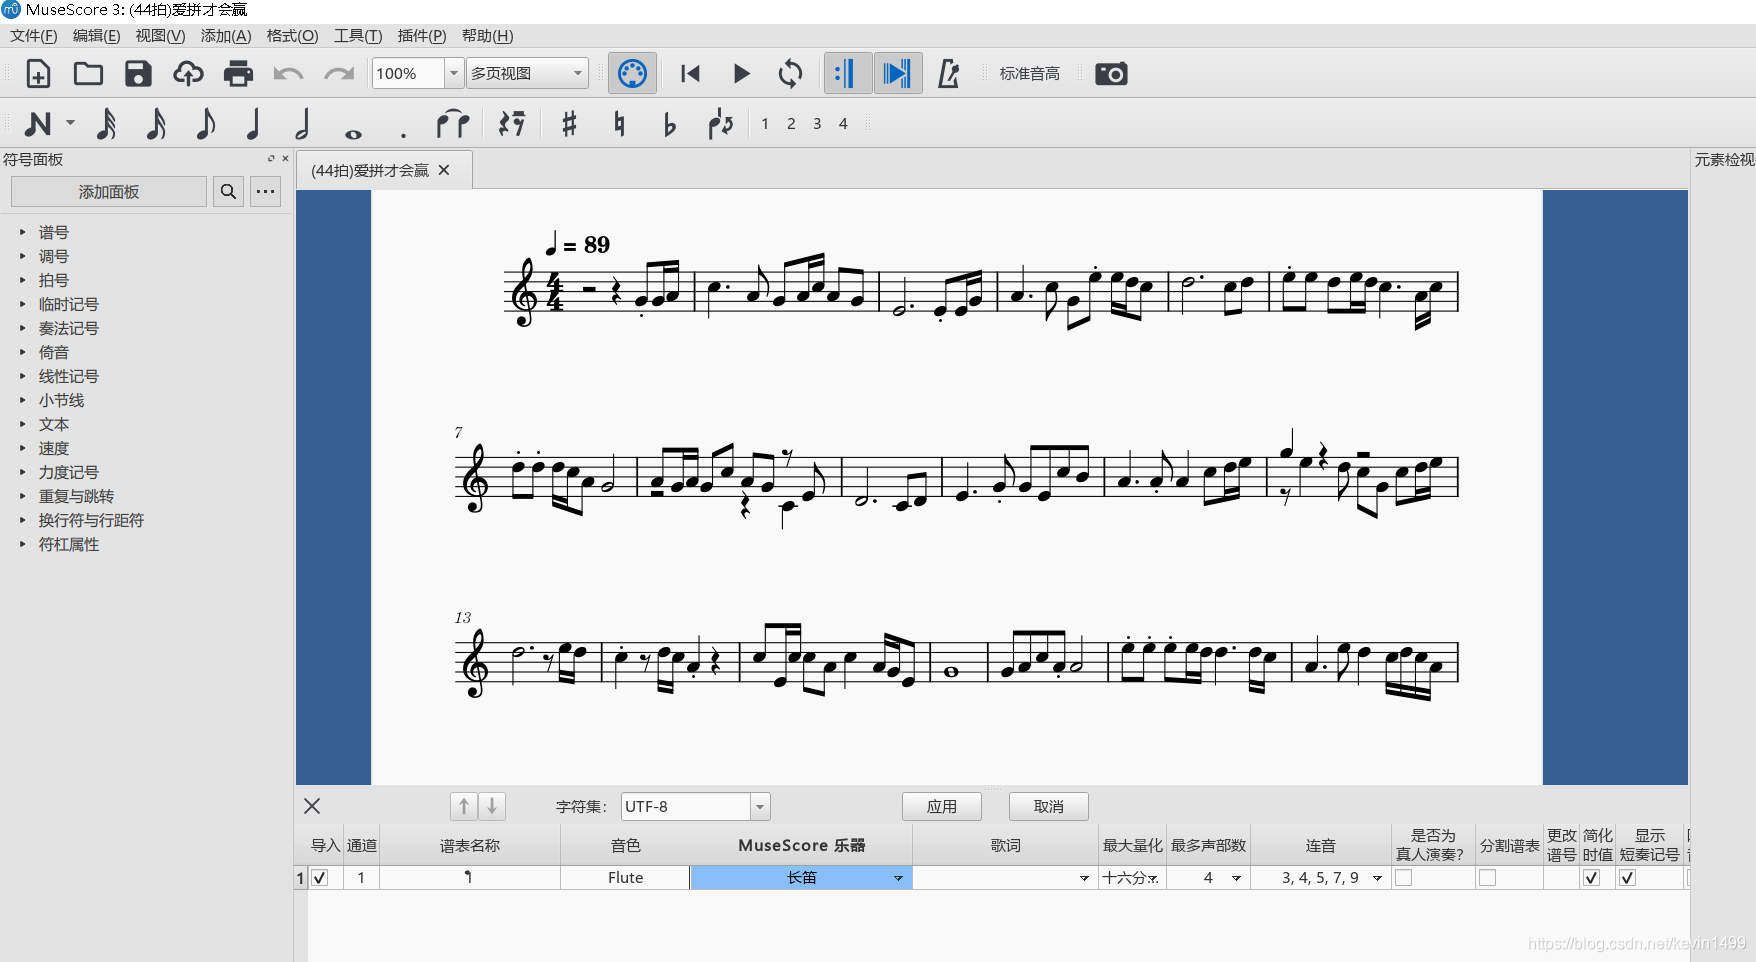Image resolution: width=1756 pixels, height=962 pixels.
Task: Uncheck the import checkbox for track 1
Action: coord(320,878)
